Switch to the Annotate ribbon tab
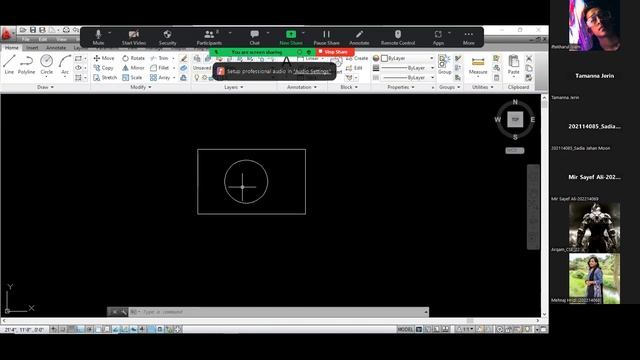Screen dimensions: 640x360 56,47
